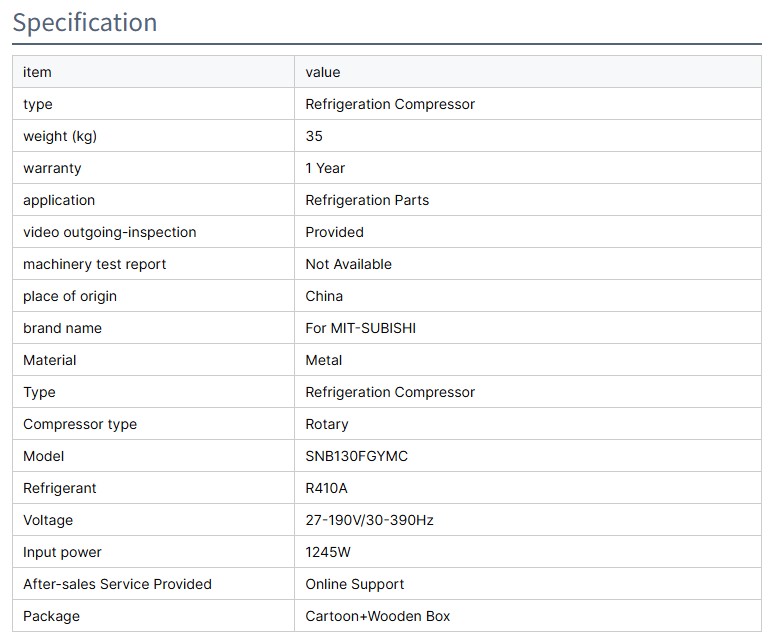The width and height of the screenshot is (774, 642).
Task: Click the 'Cartoon+Wooden Box' package value
Action: 377,616
